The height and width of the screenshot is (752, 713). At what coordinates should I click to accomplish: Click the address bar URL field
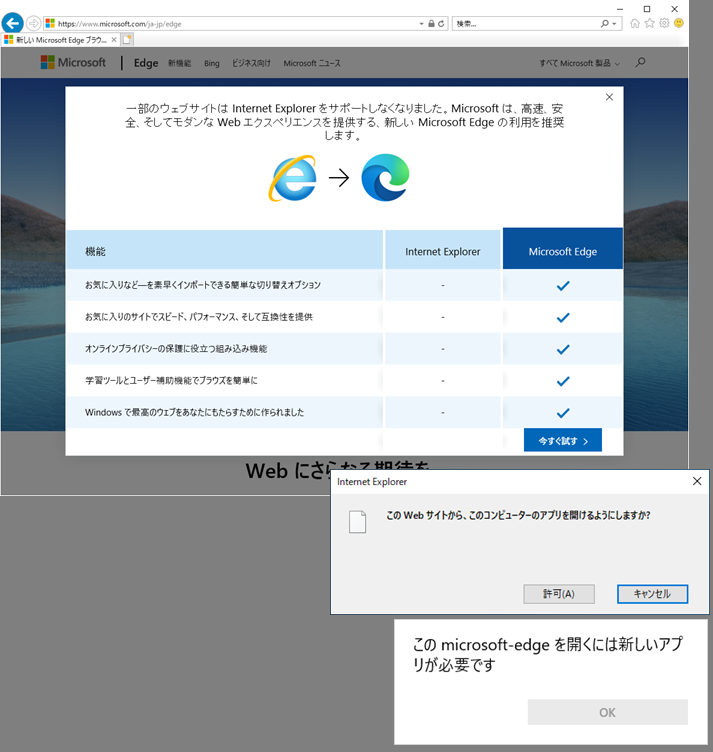230,24
